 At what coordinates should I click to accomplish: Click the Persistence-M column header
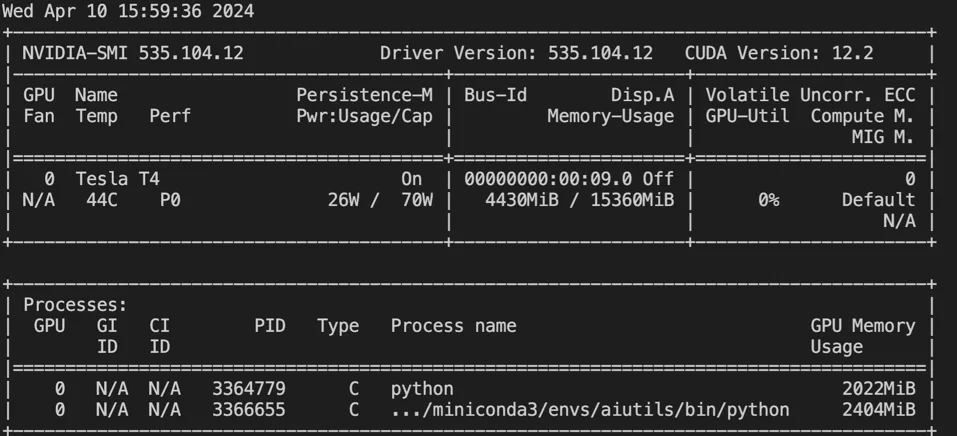tap(364, 95)
